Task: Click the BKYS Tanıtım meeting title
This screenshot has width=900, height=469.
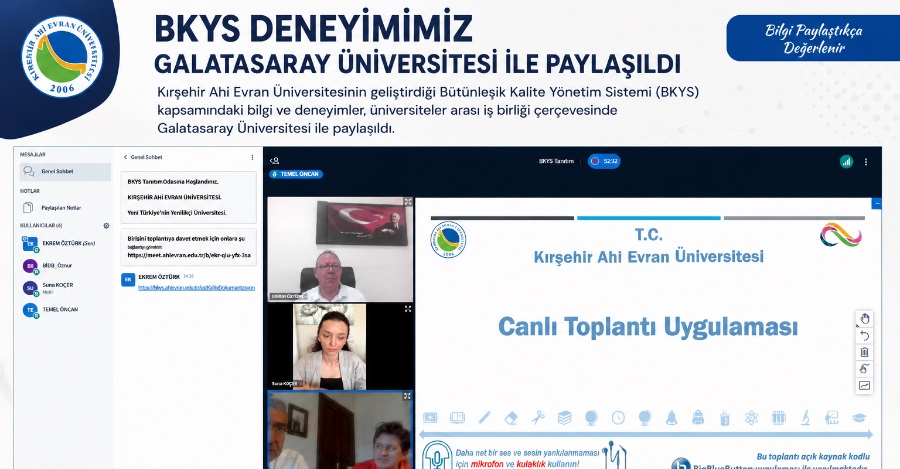Action: pyautogui.click(x=556, y=161)
